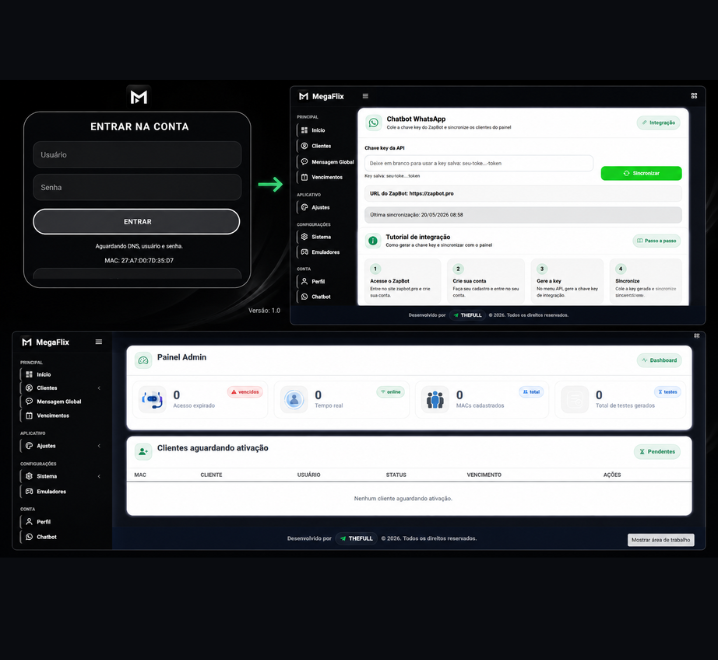The height and width of the screenshot is (660, 718).
Task: Expand Clientes chevron in Painel Admin sidebar
Action: point(99,388)
